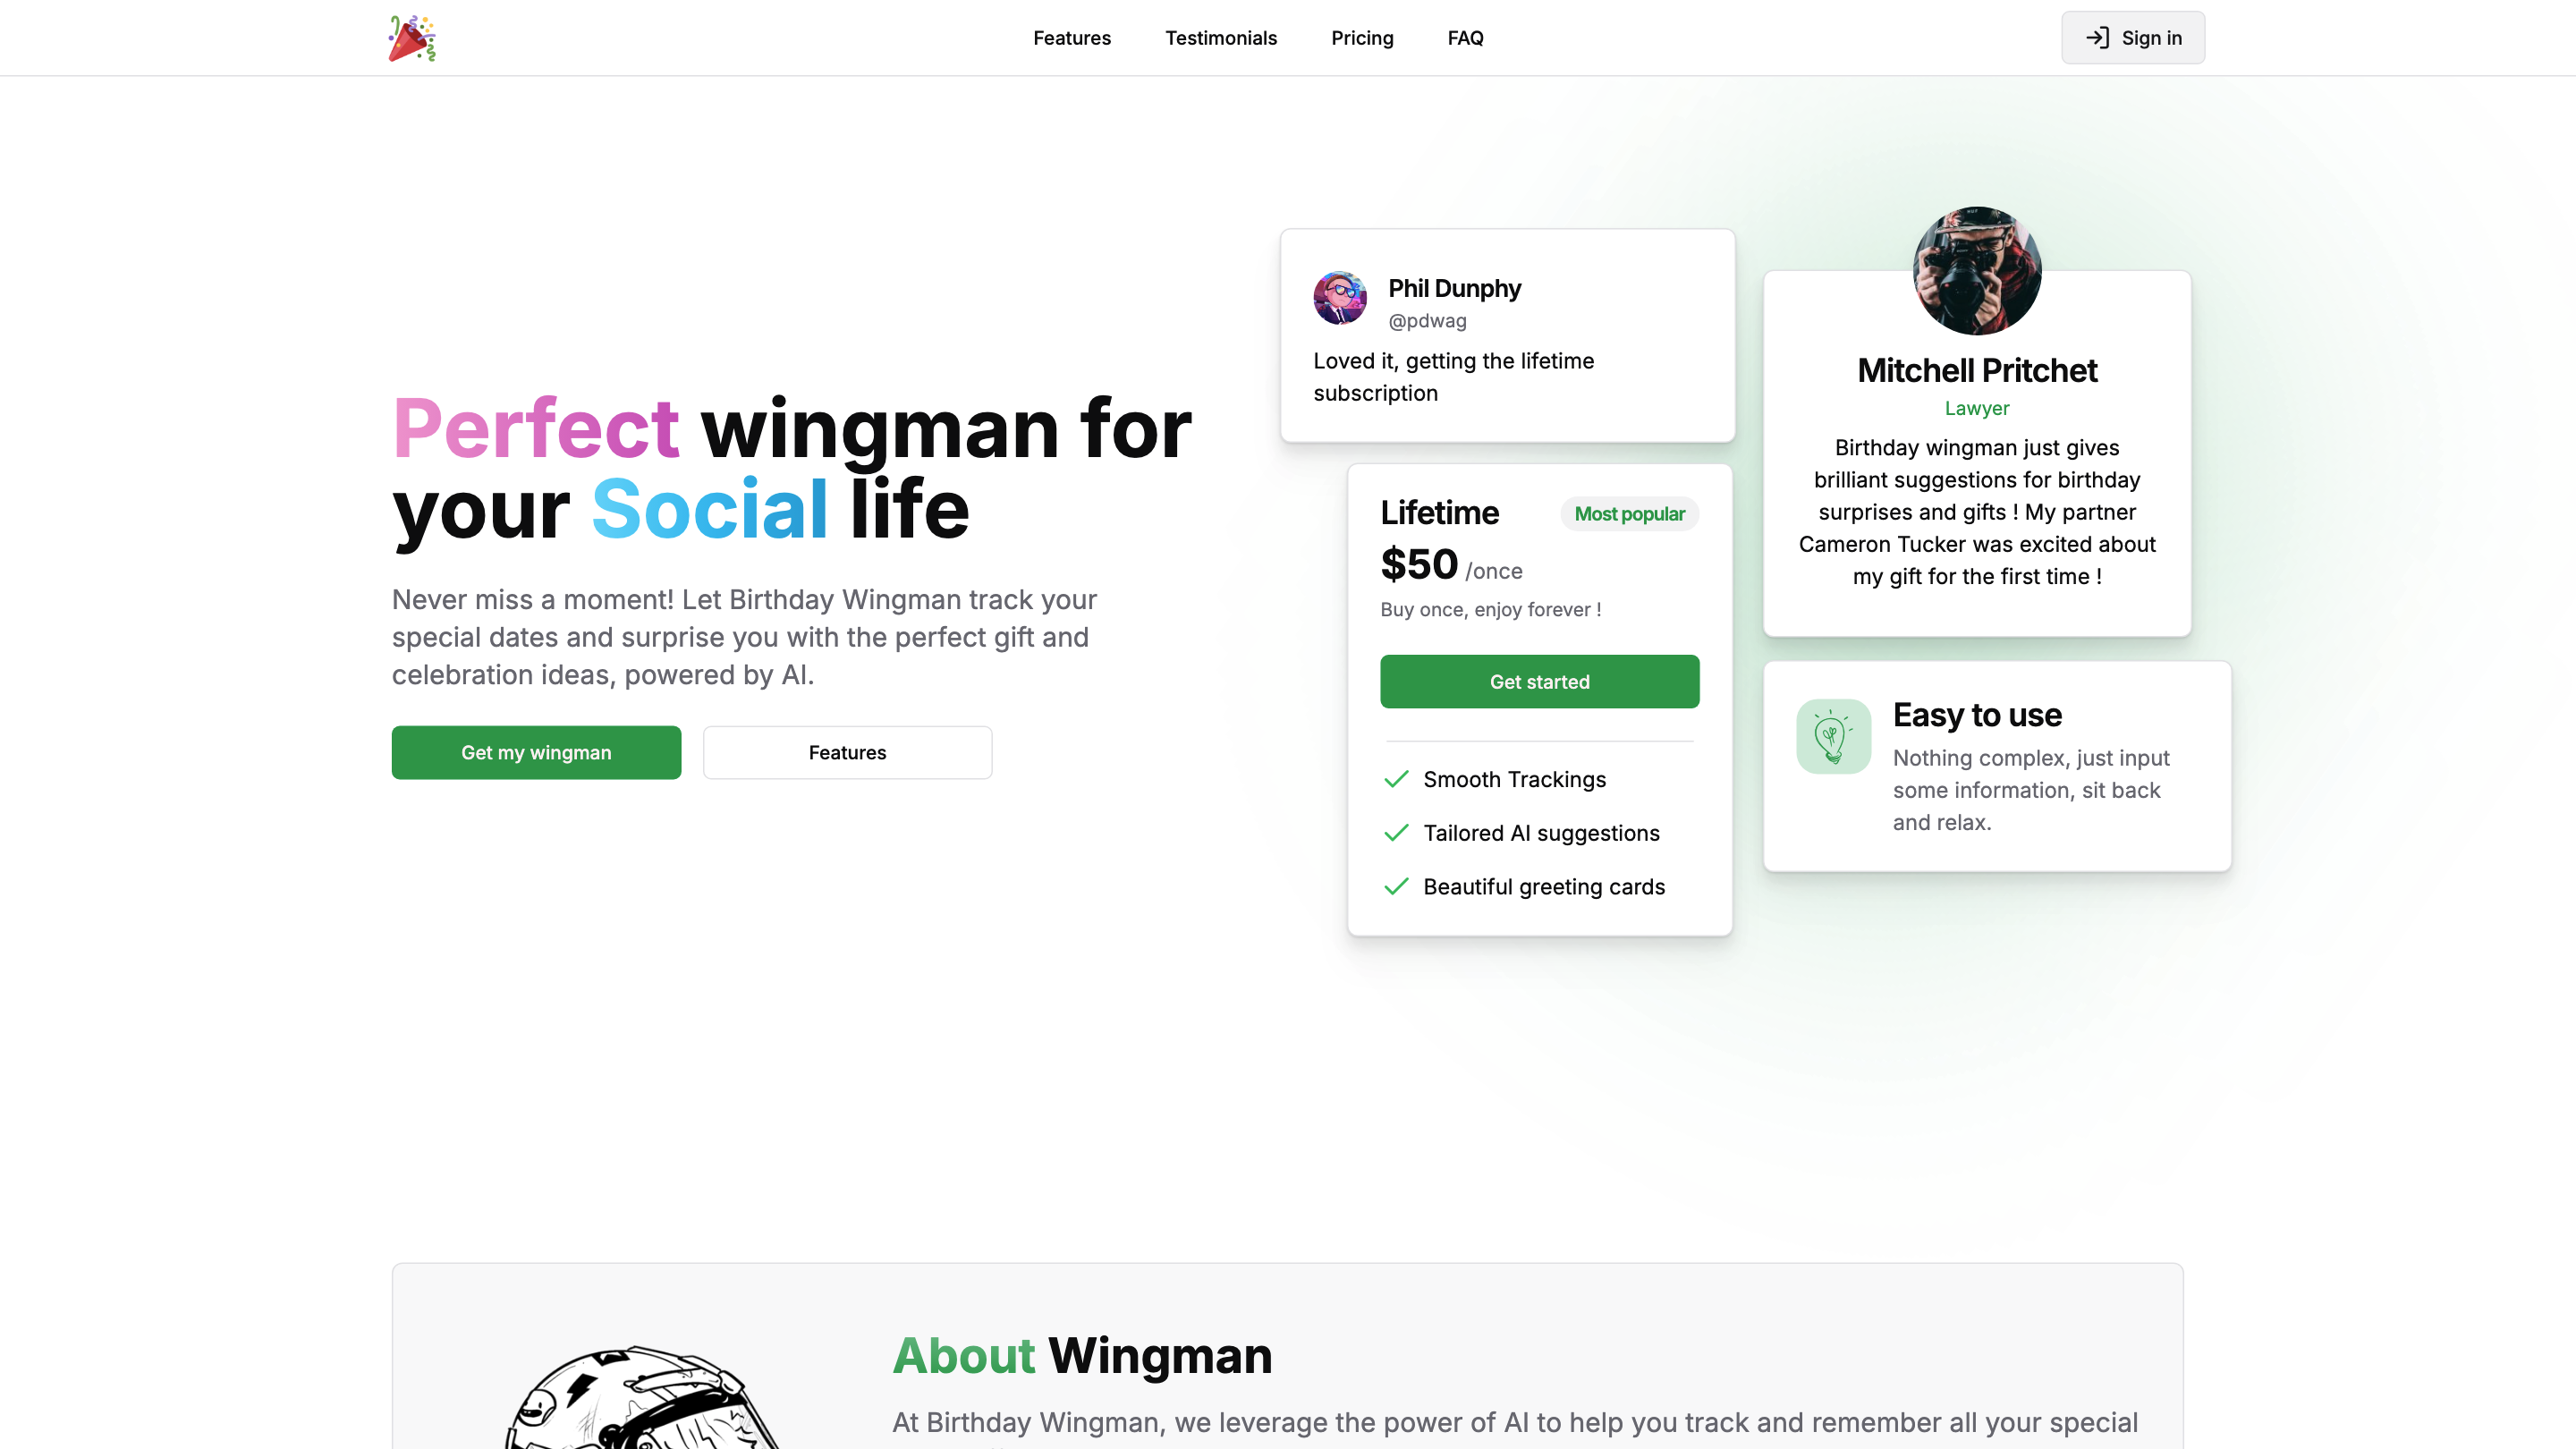Click the Tailored AI suggestions checkmark
Viewport: 2576px width, 1449px height.
coord(1396,833)
